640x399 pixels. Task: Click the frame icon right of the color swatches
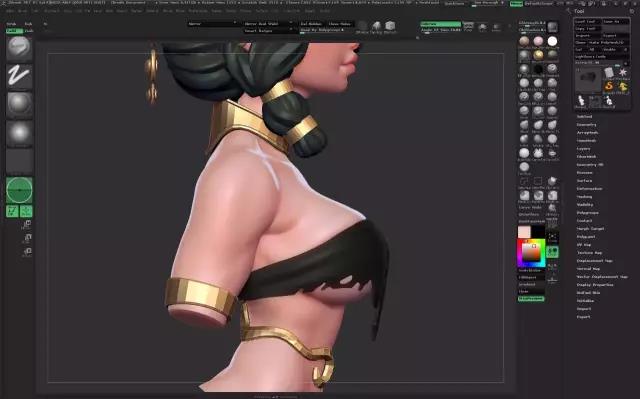coord(552,237)
